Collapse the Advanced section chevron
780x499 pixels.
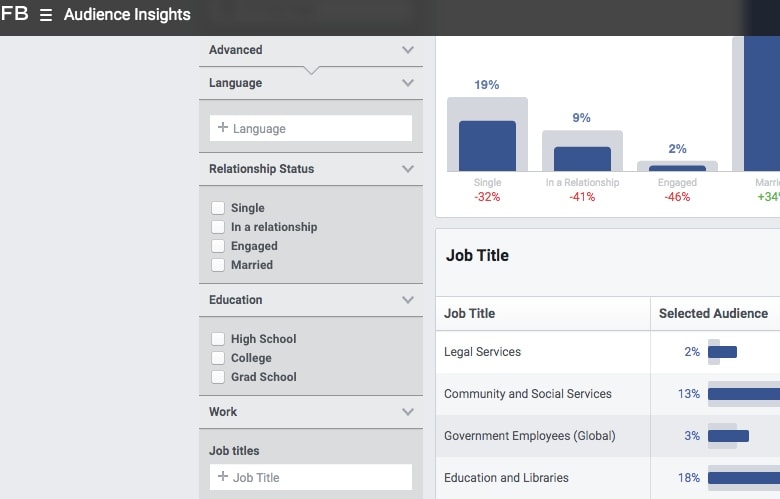pyautogui.click(x=407, y=50)
